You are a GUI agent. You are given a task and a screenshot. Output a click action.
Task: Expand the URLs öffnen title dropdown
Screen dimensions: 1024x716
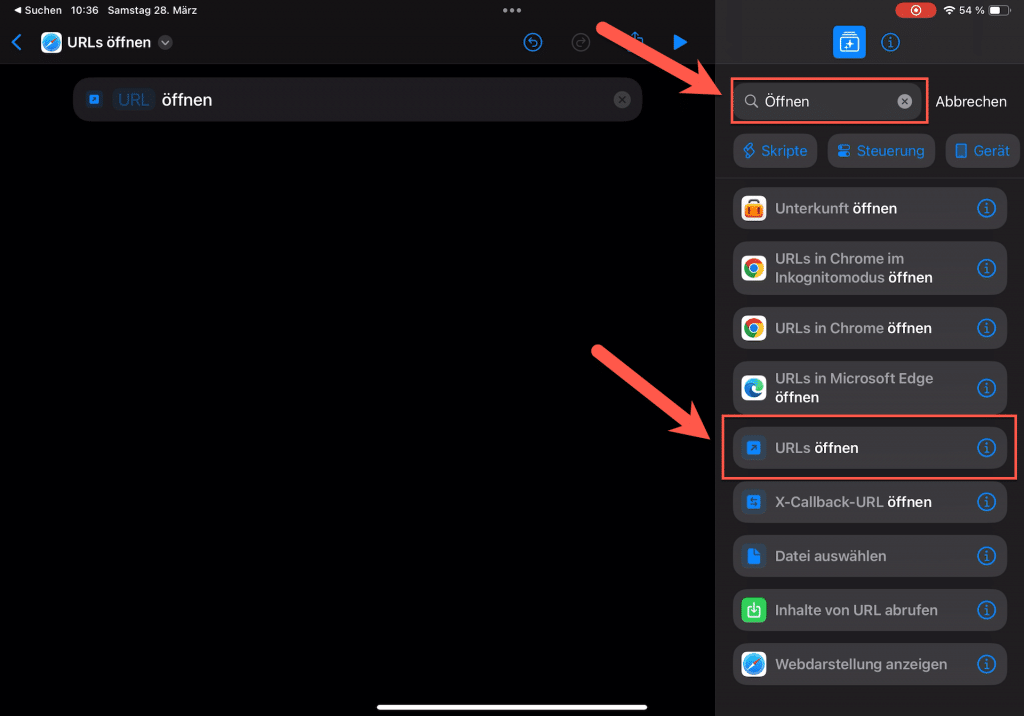tap(166, 42)
